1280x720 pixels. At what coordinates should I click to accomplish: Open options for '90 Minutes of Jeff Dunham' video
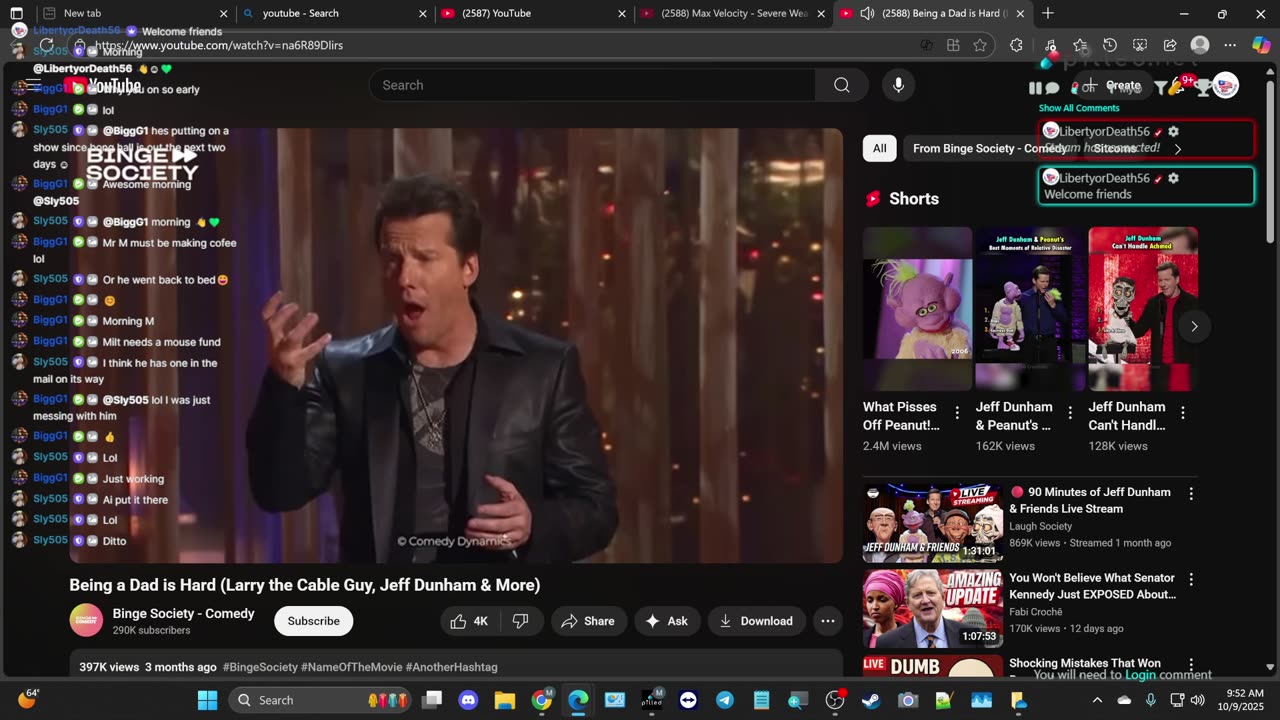(1191, 493)
